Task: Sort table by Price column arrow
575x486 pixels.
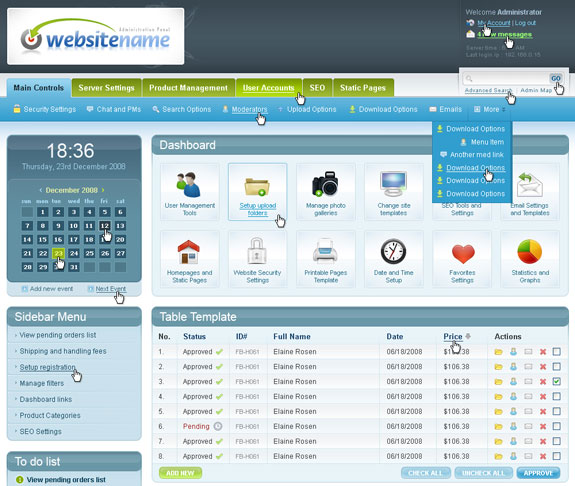Action: [468, 336]
